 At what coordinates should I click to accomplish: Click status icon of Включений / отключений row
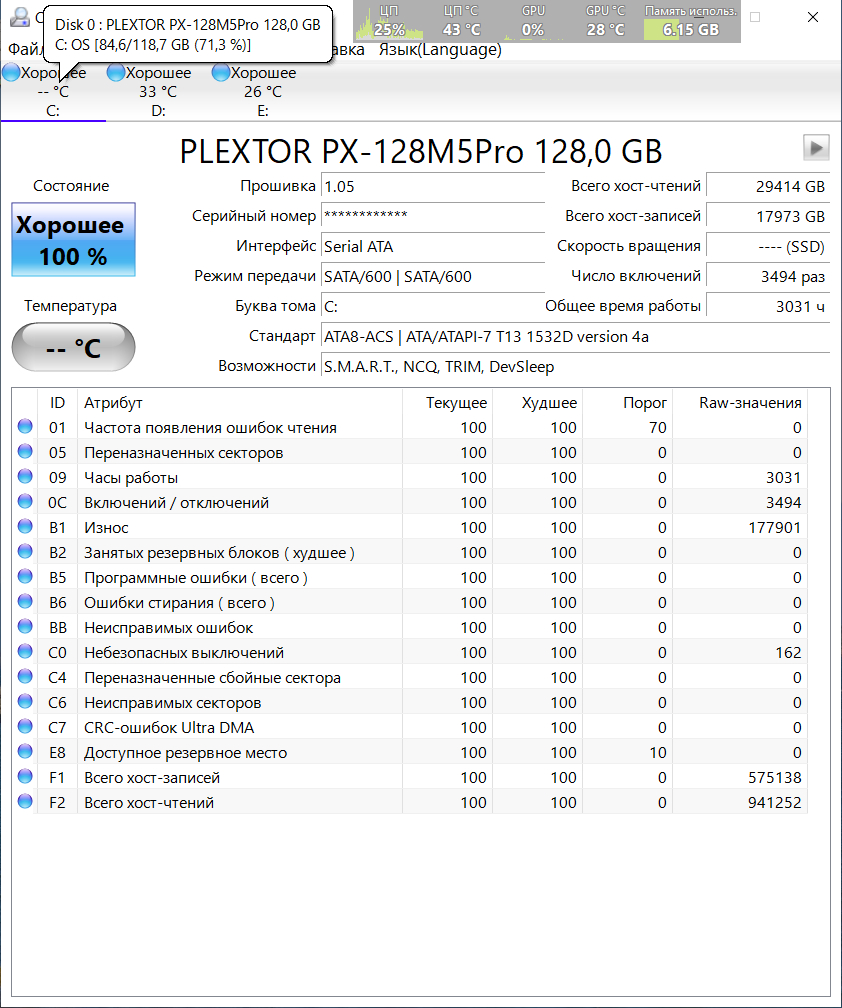pyautogui.click(x=25, y=501)
